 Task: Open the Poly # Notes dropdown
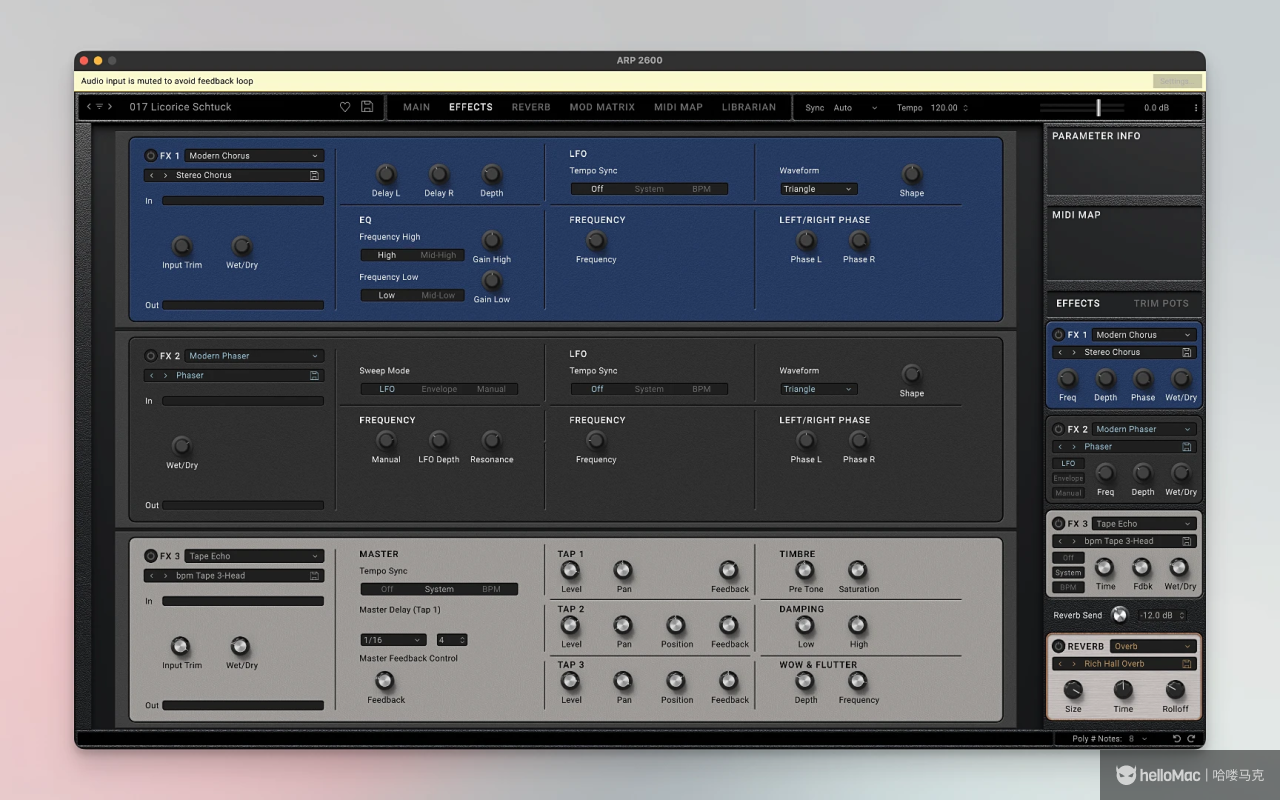click(x=1139, y=739)
